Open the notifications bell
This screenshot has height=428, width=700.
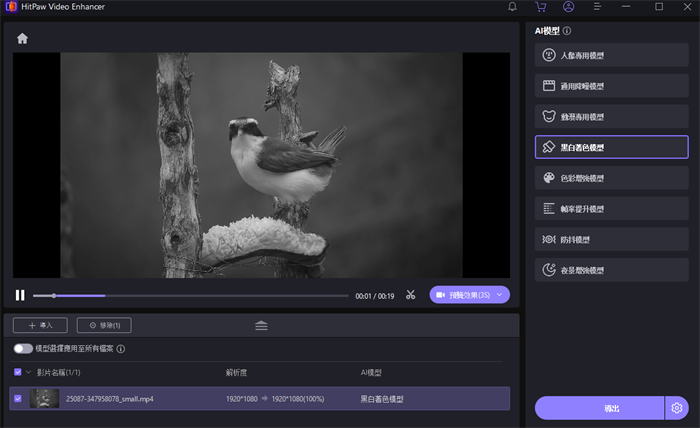pyautogui.click(x=513, y=7)
